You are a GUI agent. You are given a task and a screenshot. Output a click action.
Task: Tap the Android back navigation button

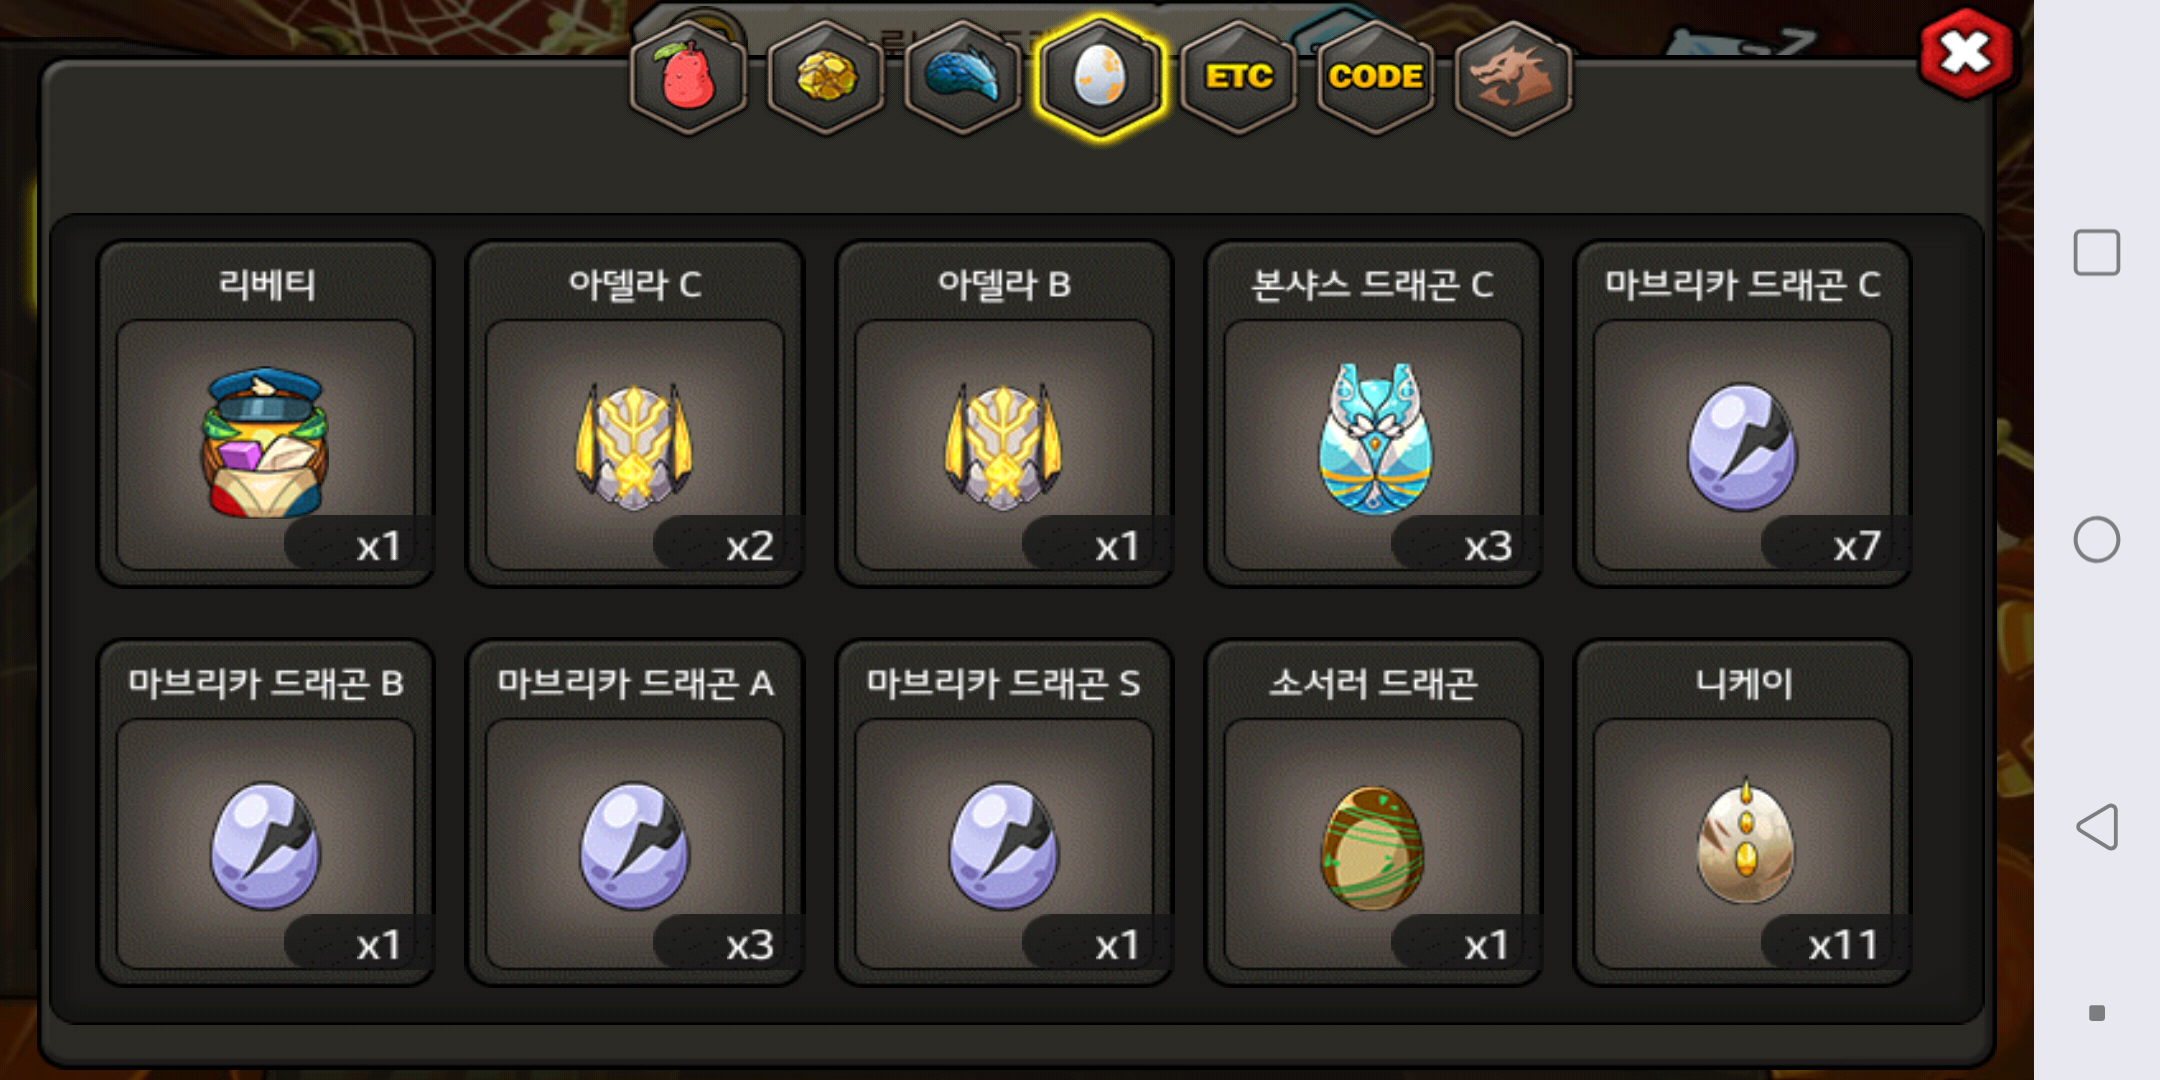pyautogui.click(x=2097, y=827)
